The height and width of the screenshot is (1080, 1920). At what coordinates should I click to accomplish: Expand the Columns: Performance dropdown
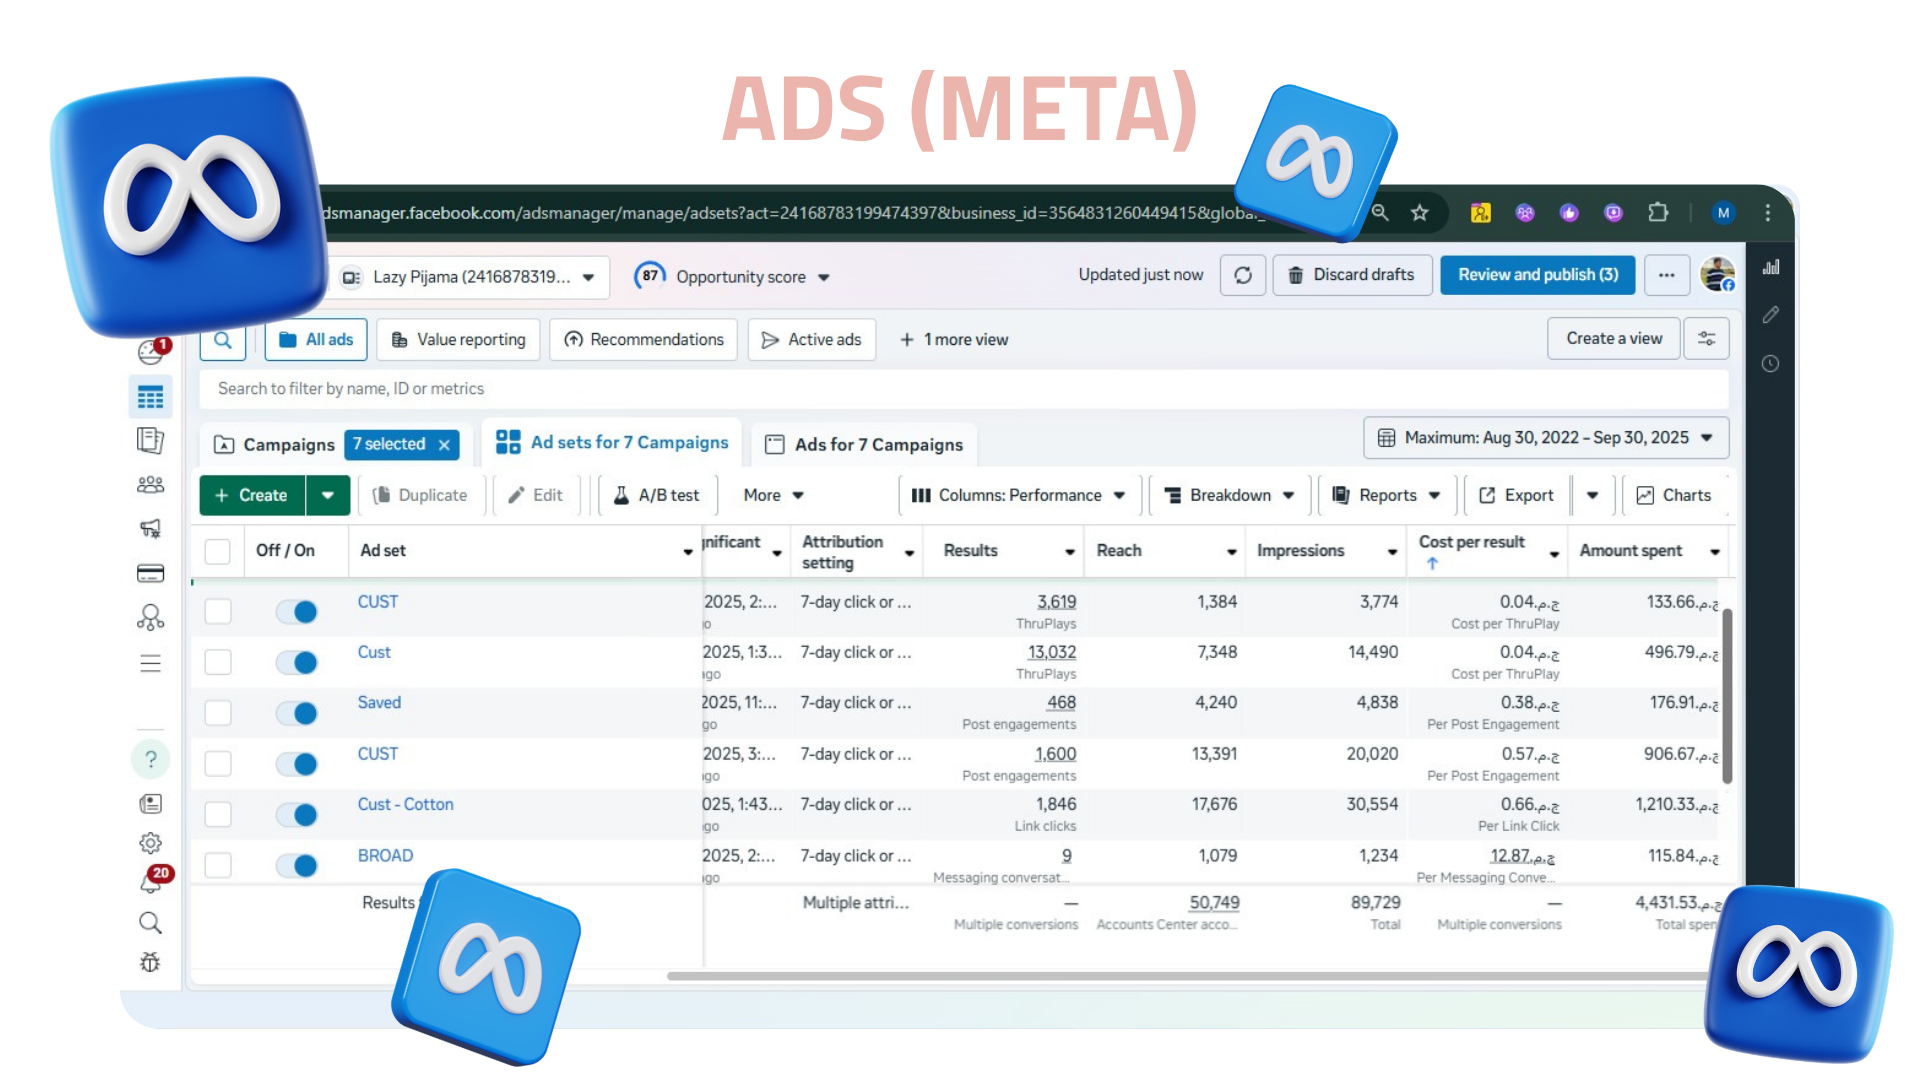[x=1019, y=495]
